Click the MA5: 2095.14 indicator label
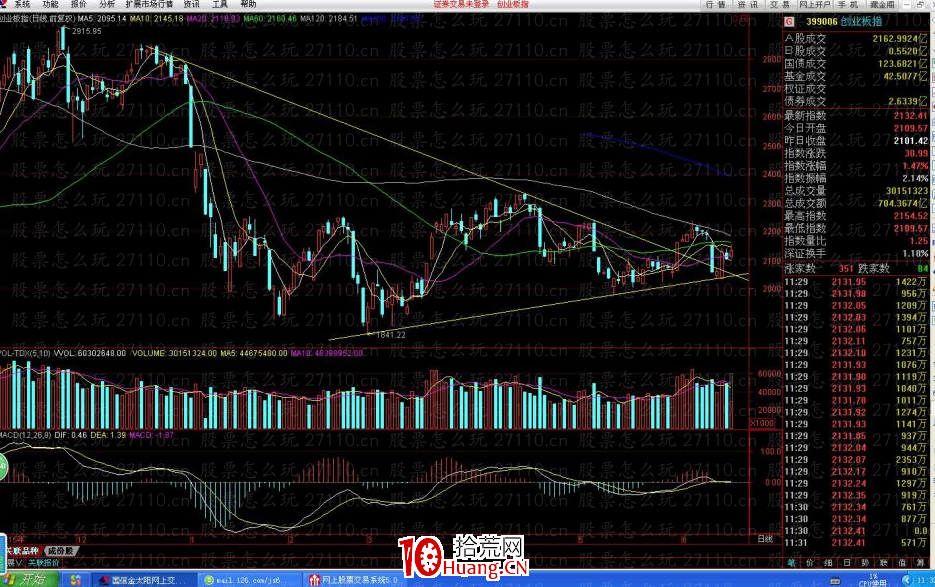Viewport: 935px width, 587px height. [102, 18]
